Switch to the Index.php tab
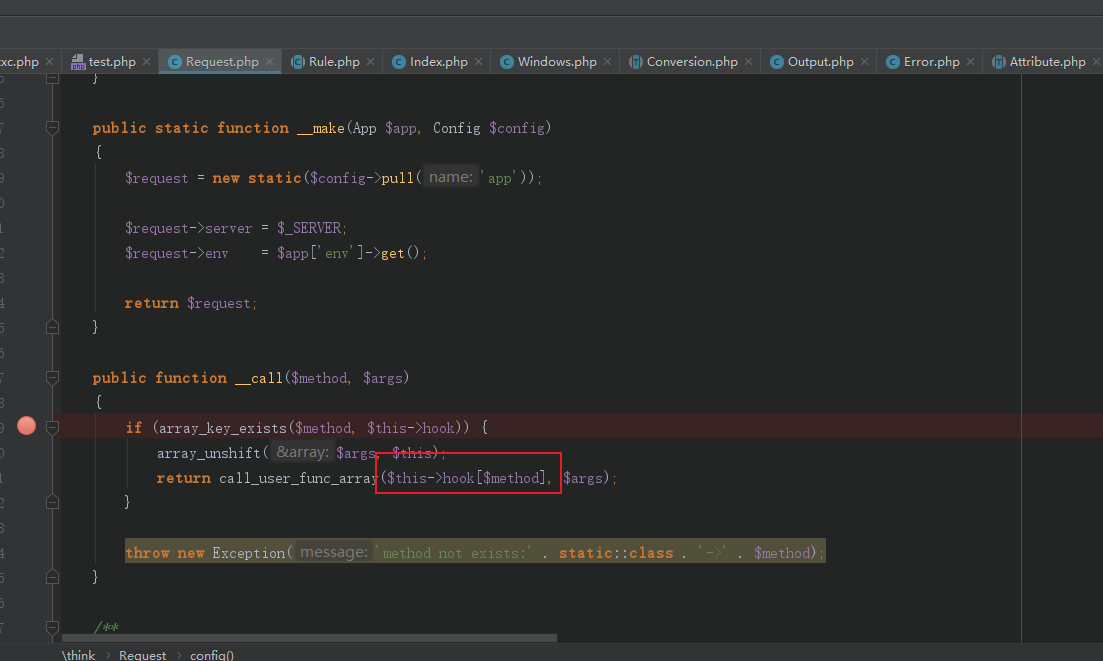 pyautogui.click(x=437, y=62)
